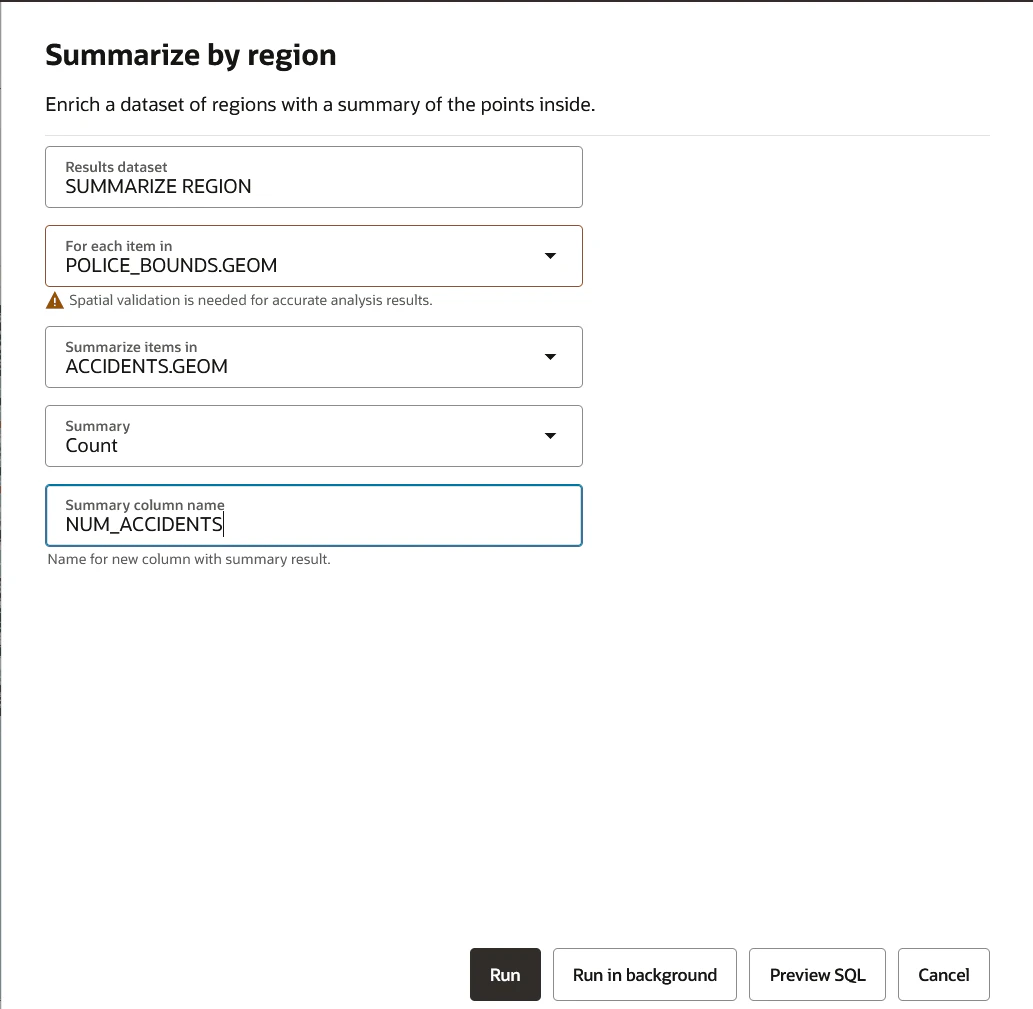Click the 'Spatial validation is needed' warning message

pyautogui.click(x=251, y=300)
